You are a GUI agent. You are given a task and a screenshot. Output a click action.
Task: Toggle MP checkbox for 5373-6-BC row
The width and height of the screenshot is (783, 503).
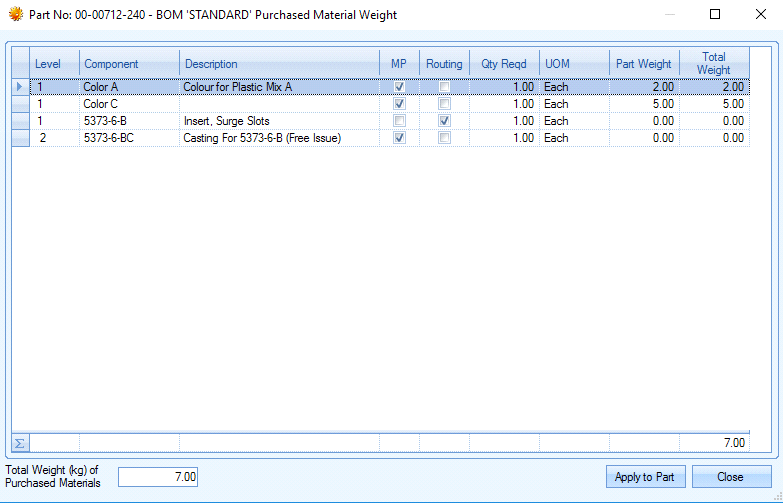[x=399, y=138]
